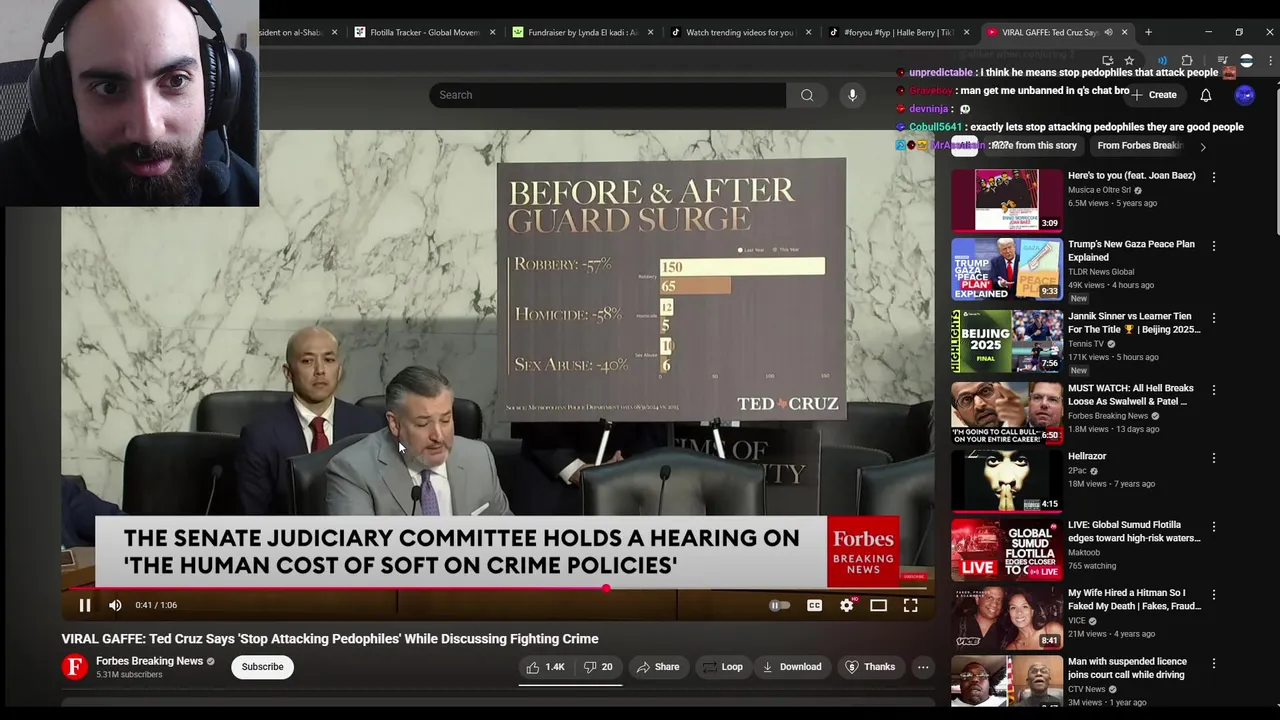Viewport: 1280px width, 720px height.
Task: Open the notifications bell
Action: [1206, 95]
